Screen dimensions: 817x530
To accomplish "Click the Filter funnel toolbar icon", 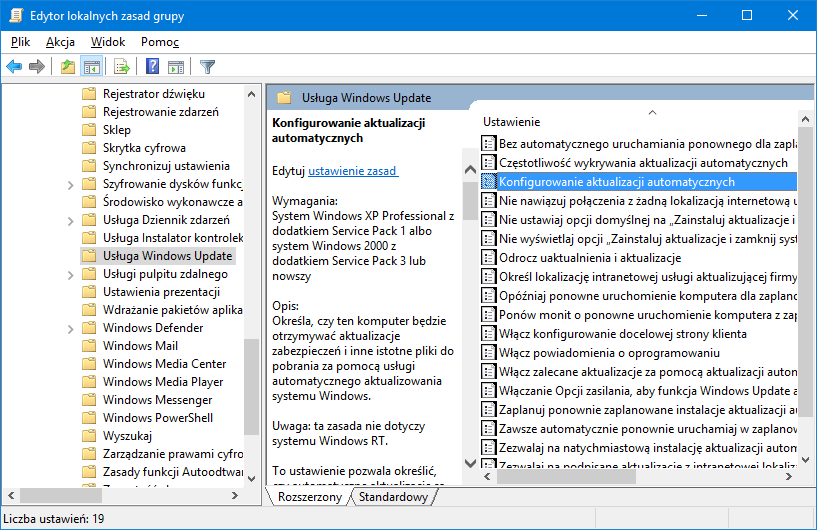I will point(207,67).
